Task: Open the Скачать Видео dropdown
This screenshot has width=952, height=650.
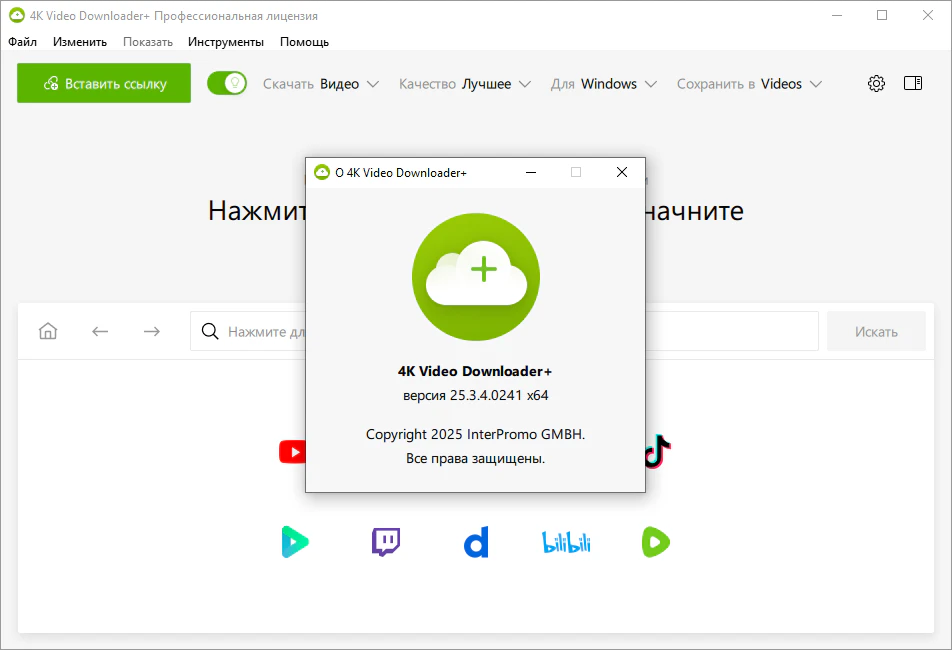Action: (321, 84)
